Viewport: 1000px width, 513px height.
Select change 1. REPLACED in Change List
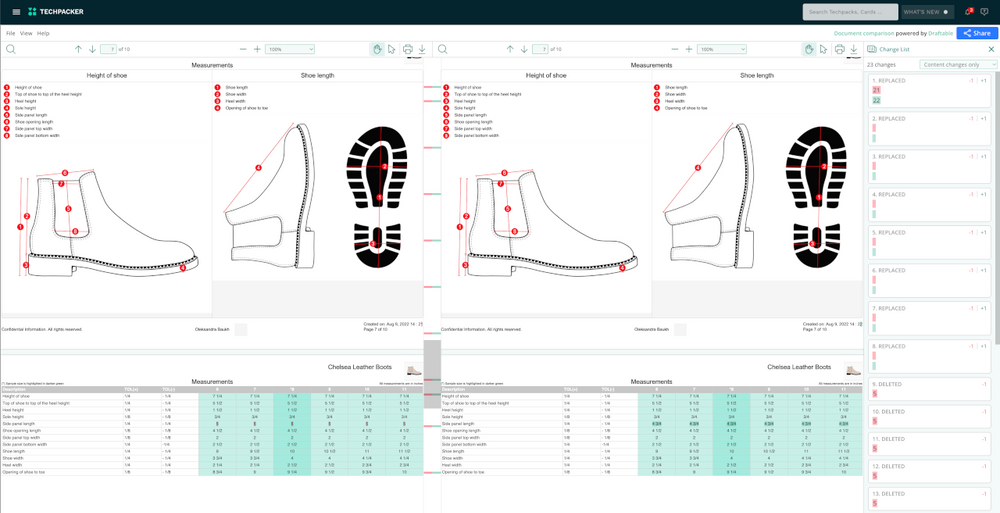929,91
